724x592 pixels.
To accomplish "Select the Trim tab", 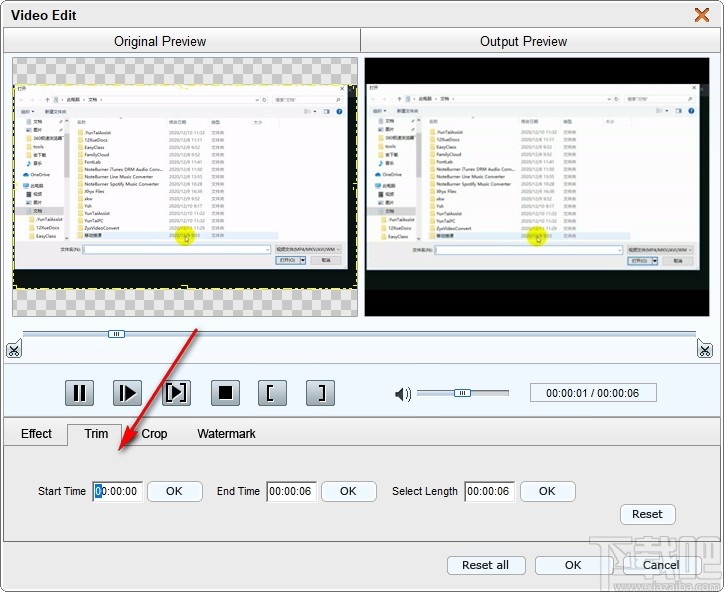I will pyautogui.click(x=96, y=434).
